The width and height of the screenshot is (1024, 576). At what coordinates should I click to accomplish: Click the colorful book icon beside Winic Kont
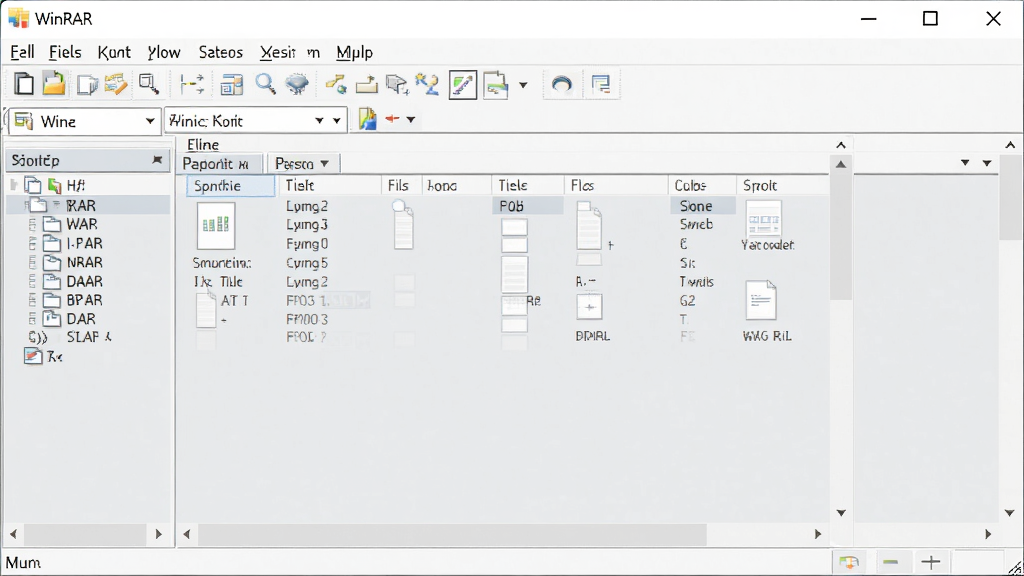coord(368,119)
